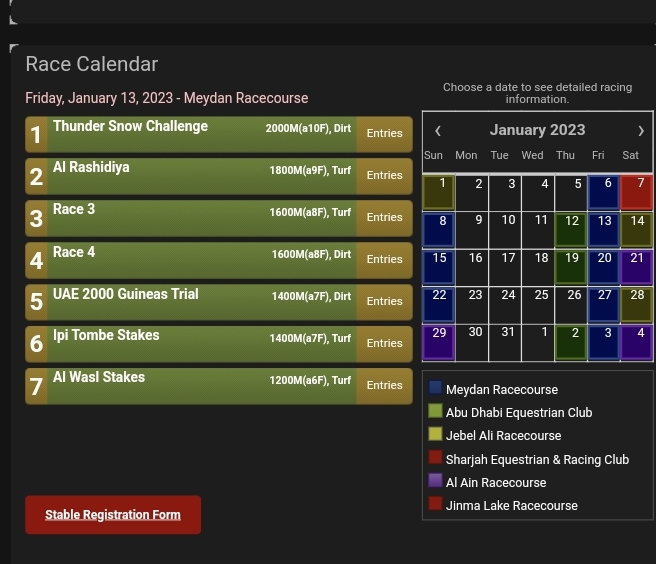This screenshot has width=656, height=564.
Task: Open the Stable Registration Form link
Action: pos(113,515)
